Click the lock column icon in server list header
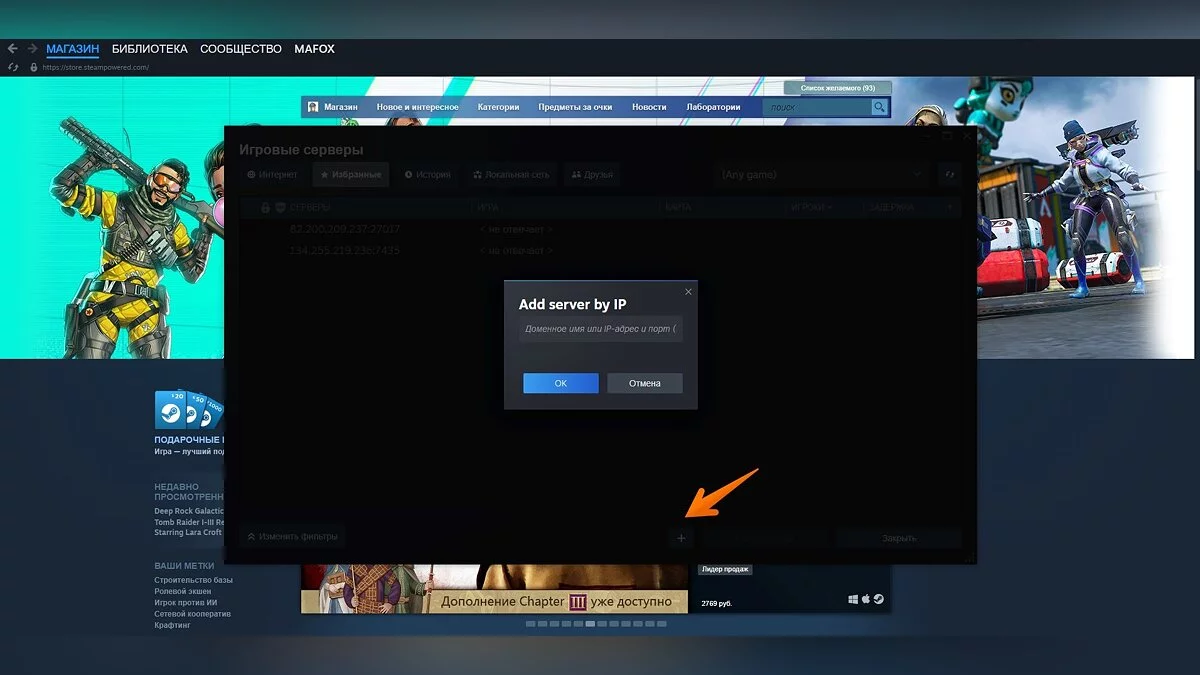 coord(265,208)
